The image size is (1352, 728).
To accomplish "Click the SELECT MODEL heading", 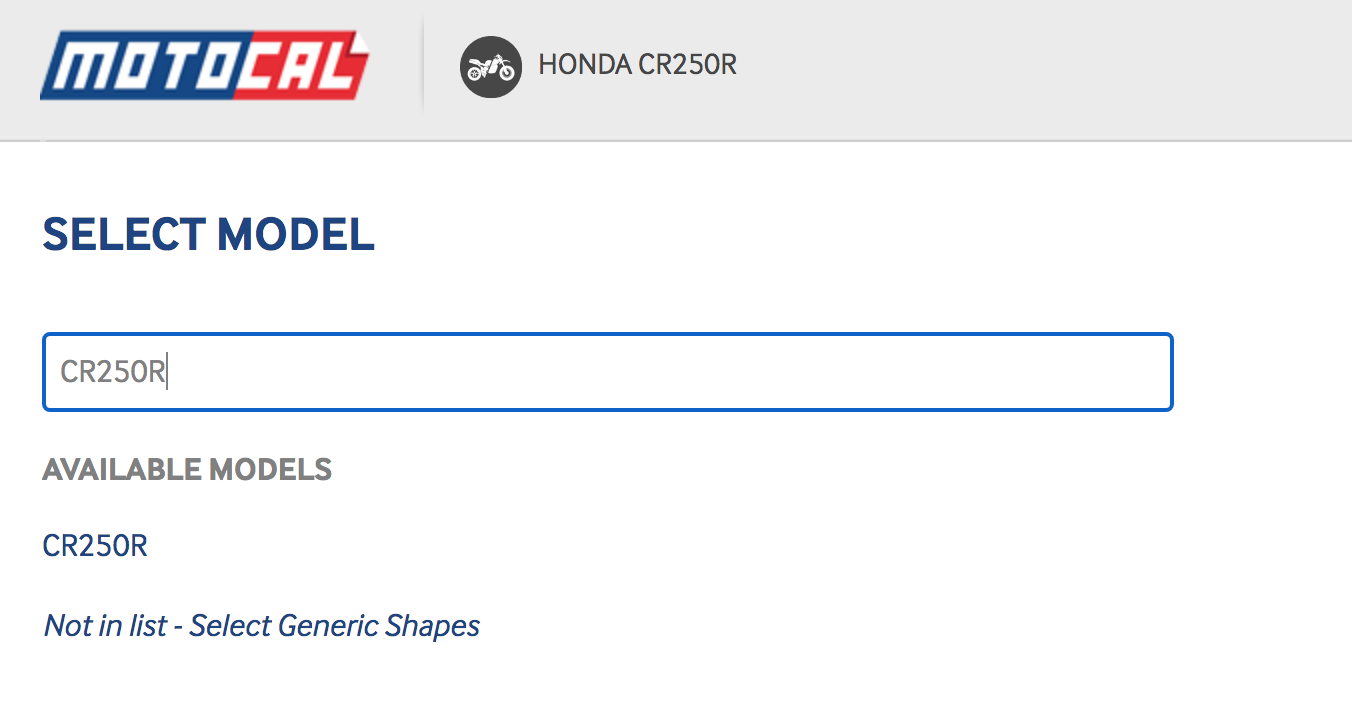I will (208, 234).
